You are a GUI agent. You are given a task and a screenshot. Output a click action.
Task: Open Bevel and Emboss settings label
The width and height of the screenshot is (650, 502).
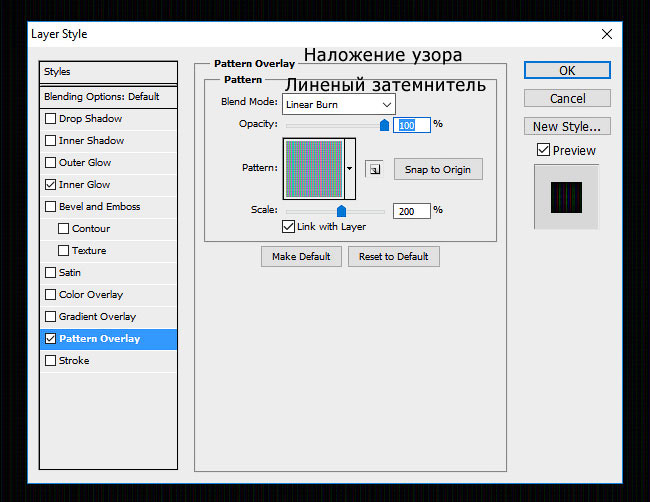[99, 206]
